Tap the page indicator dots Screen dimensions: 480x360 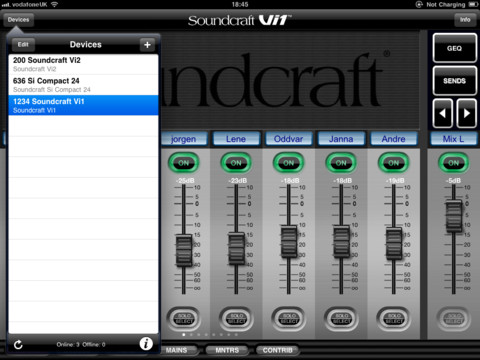(210, 334)
